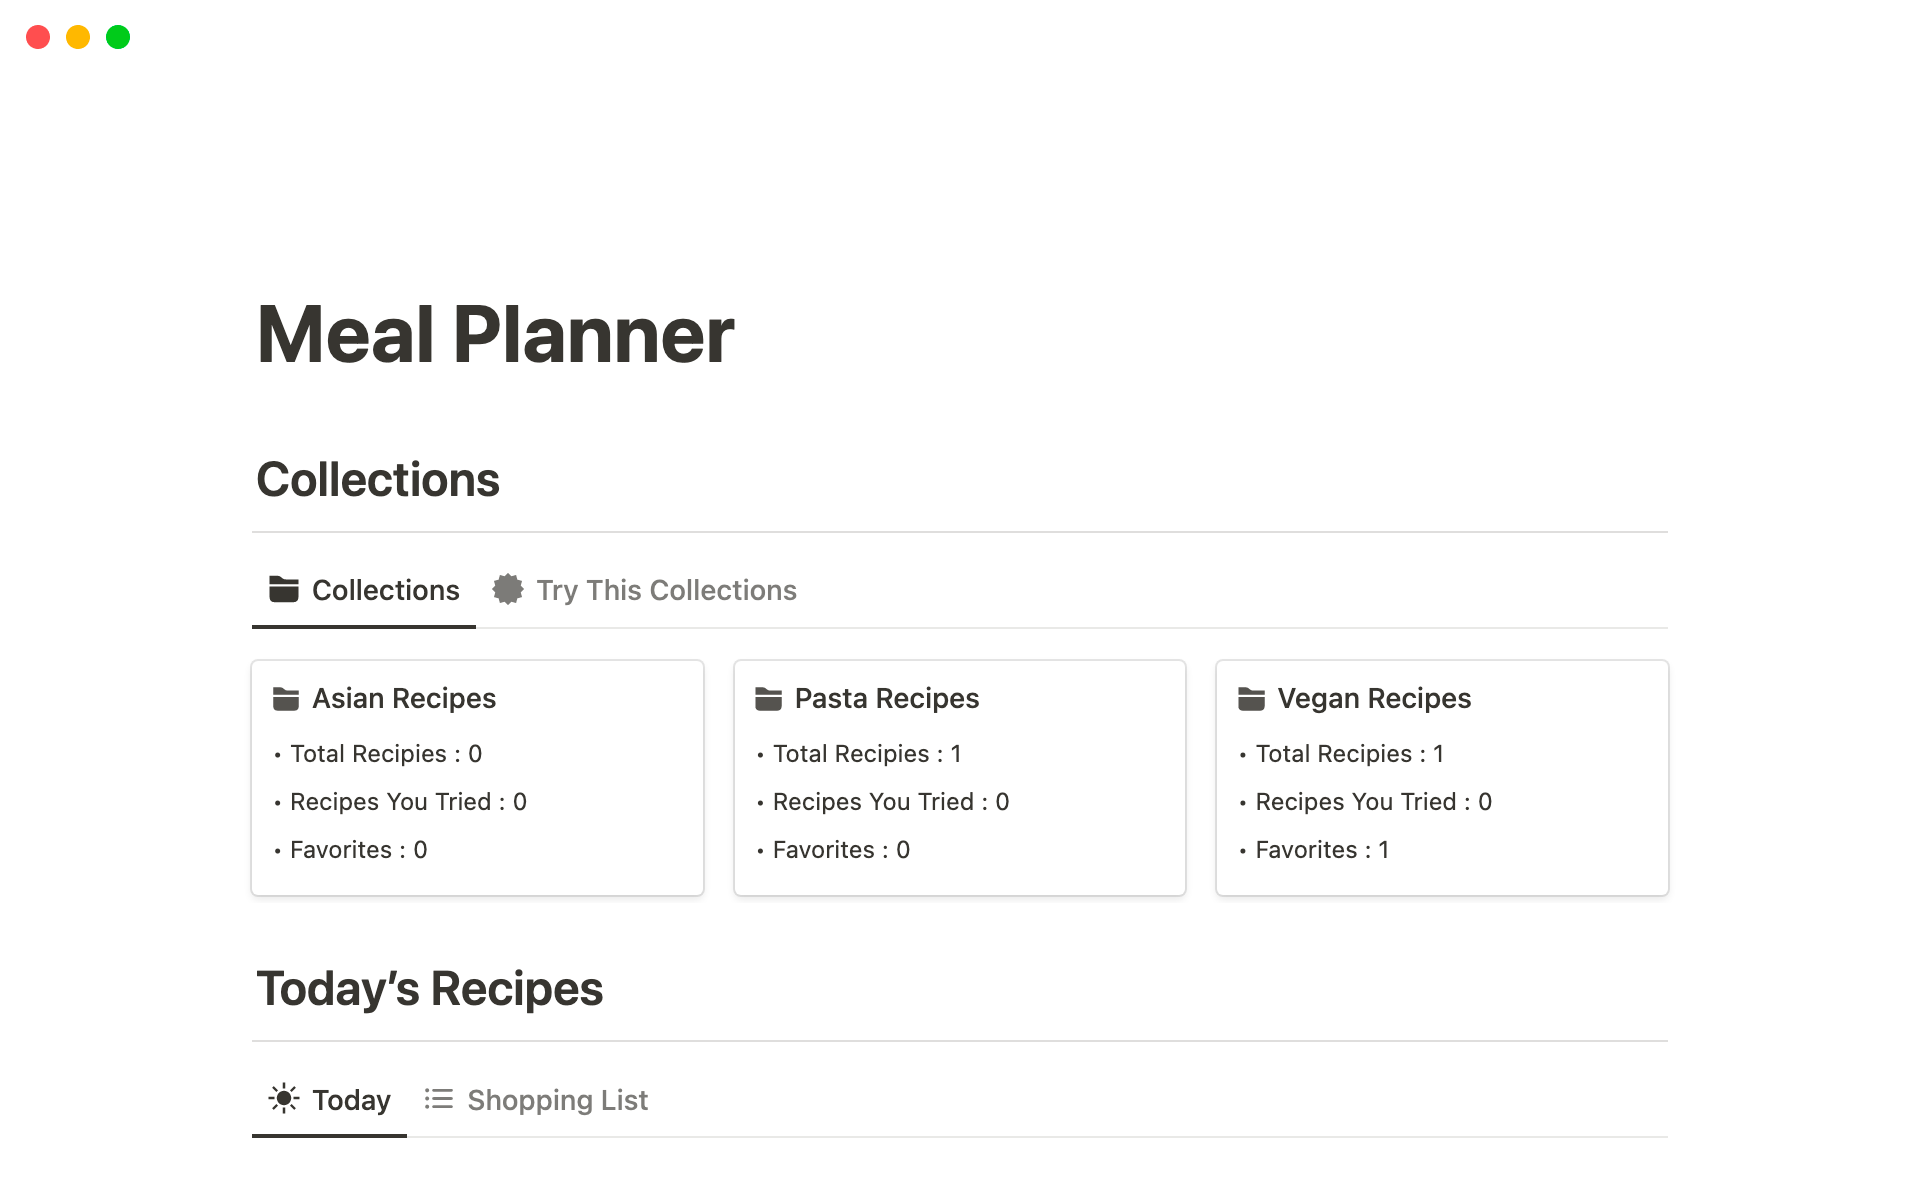Open the Asian Recipes collection title

pyautogui.click(x=404, y=698)
